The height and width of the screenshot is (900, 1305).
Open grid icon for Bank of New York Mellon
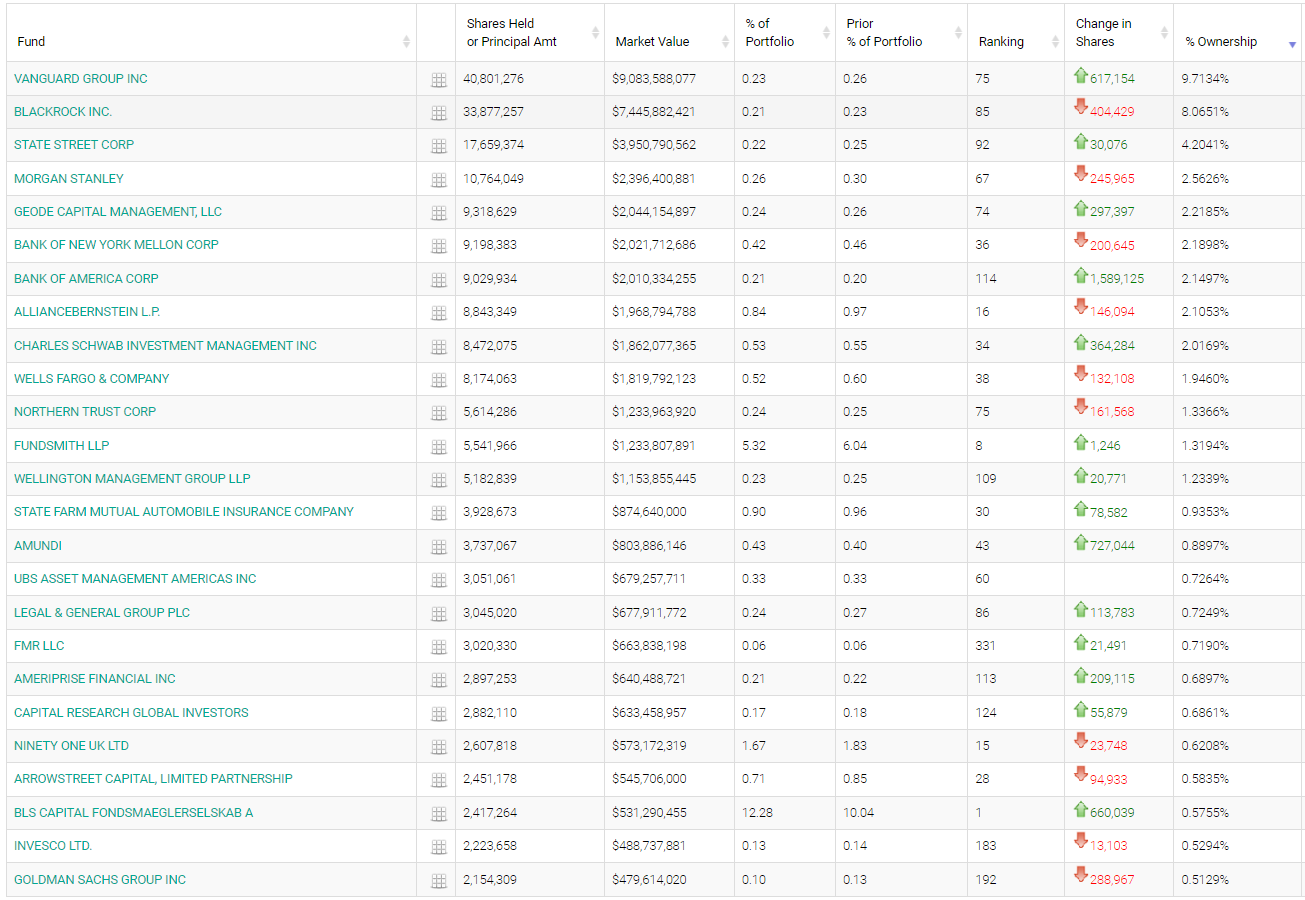438,246
